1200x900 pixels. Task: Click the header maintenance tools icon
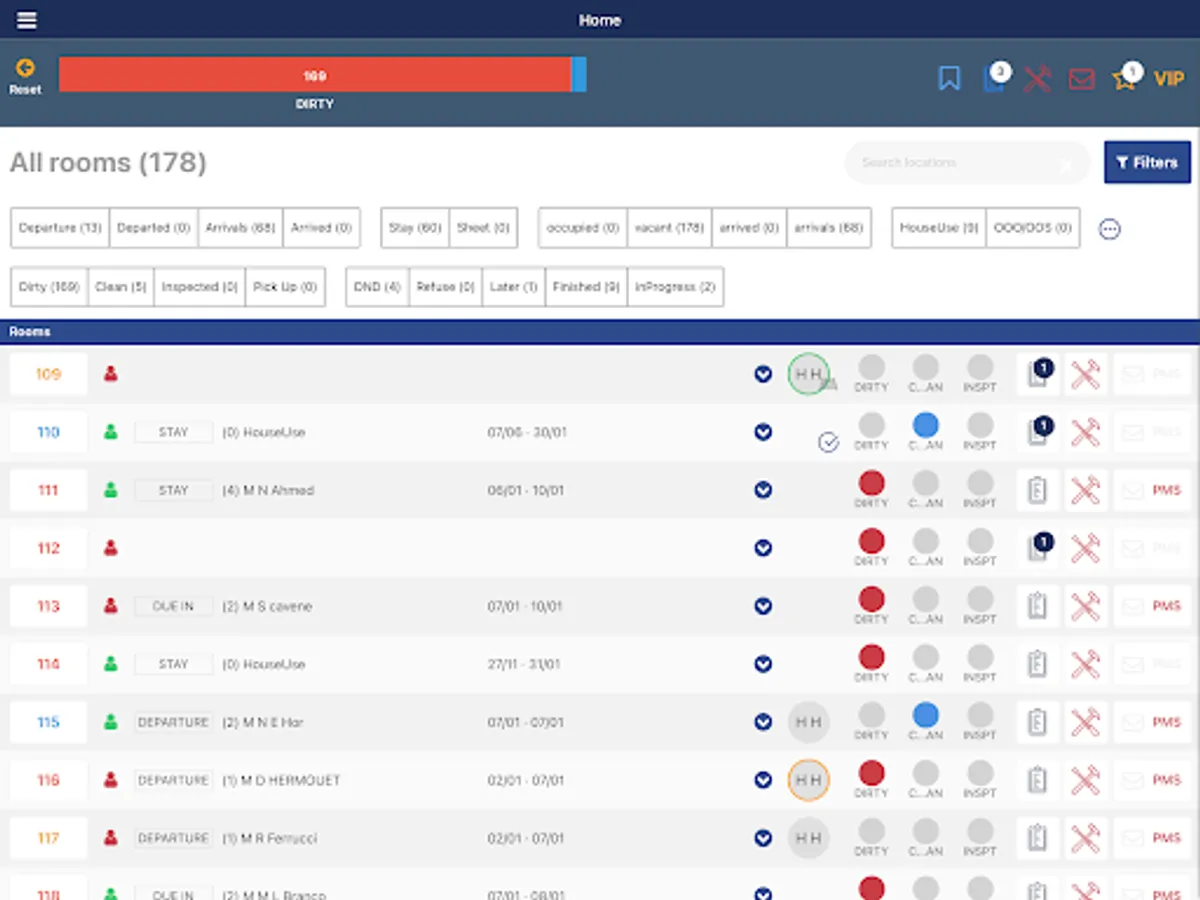[1037, 79]
